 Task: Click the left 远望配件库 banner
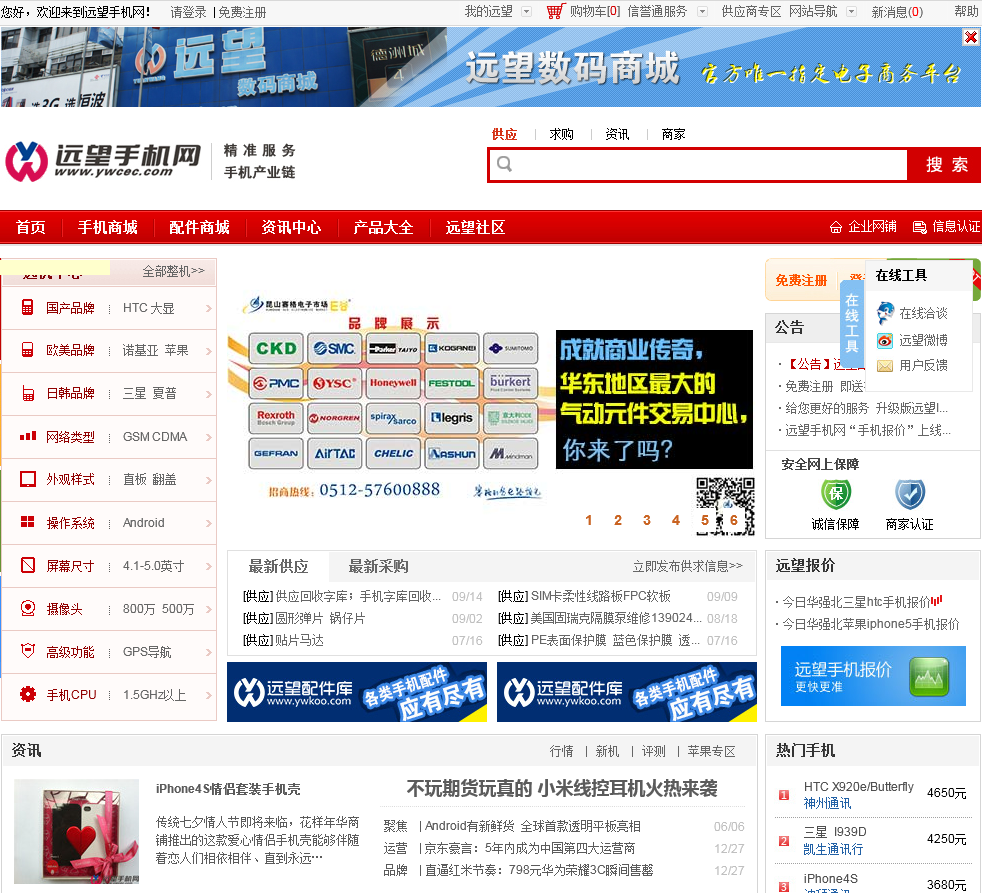[x=357, y=692]
